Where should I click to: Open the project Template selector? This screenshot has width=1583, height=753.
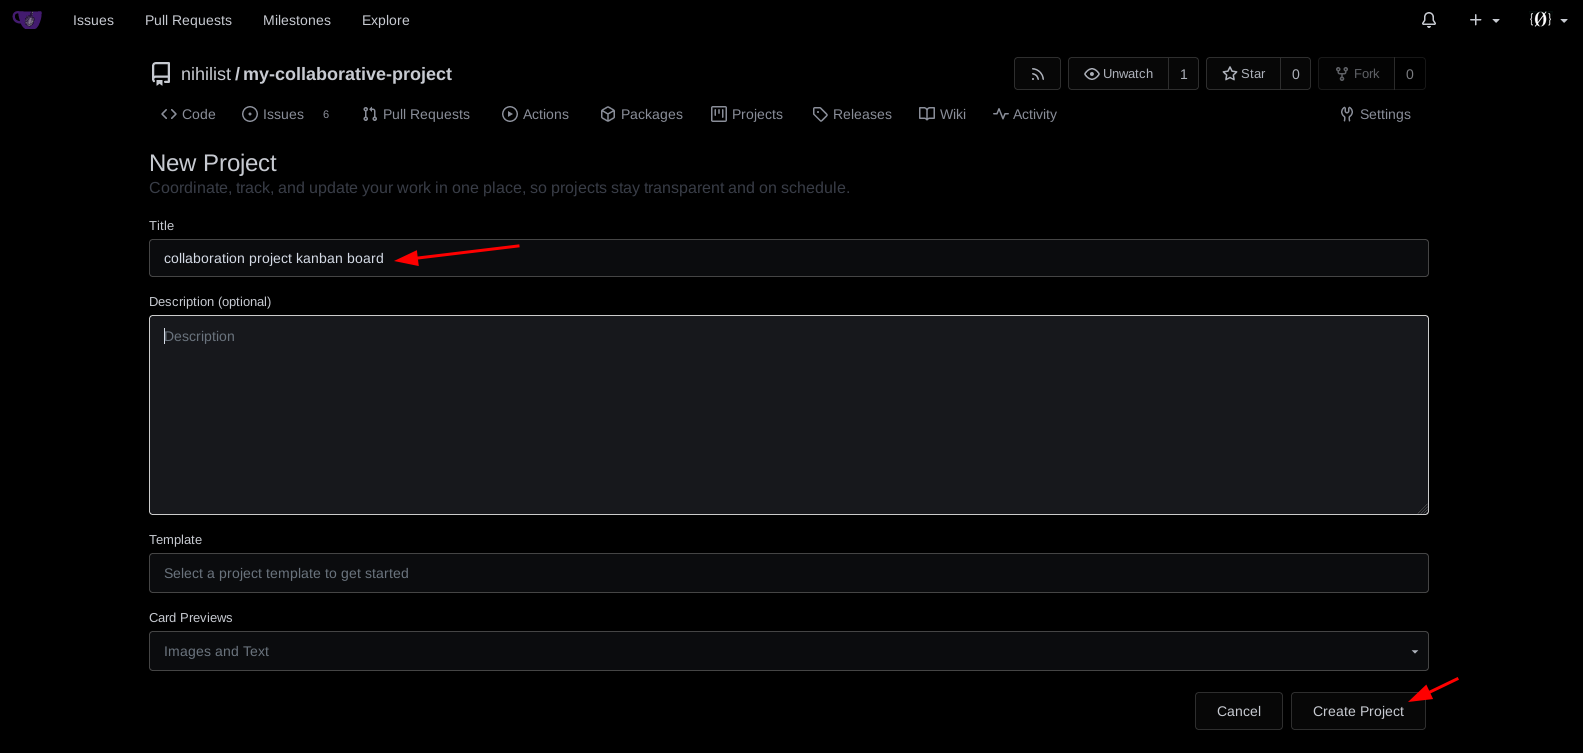(x=788, y=573)
